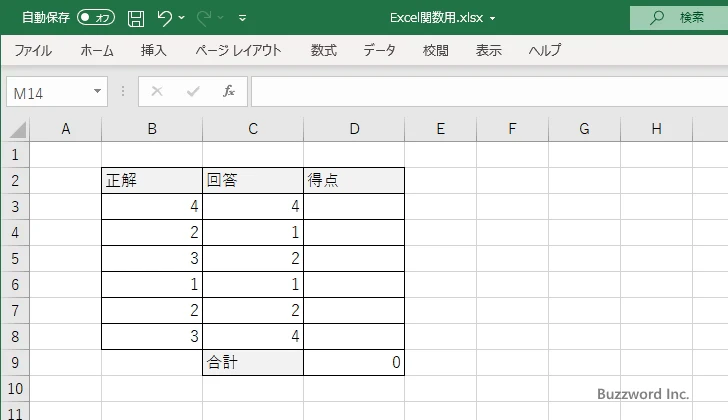Select row 5 header

[15, 258]
